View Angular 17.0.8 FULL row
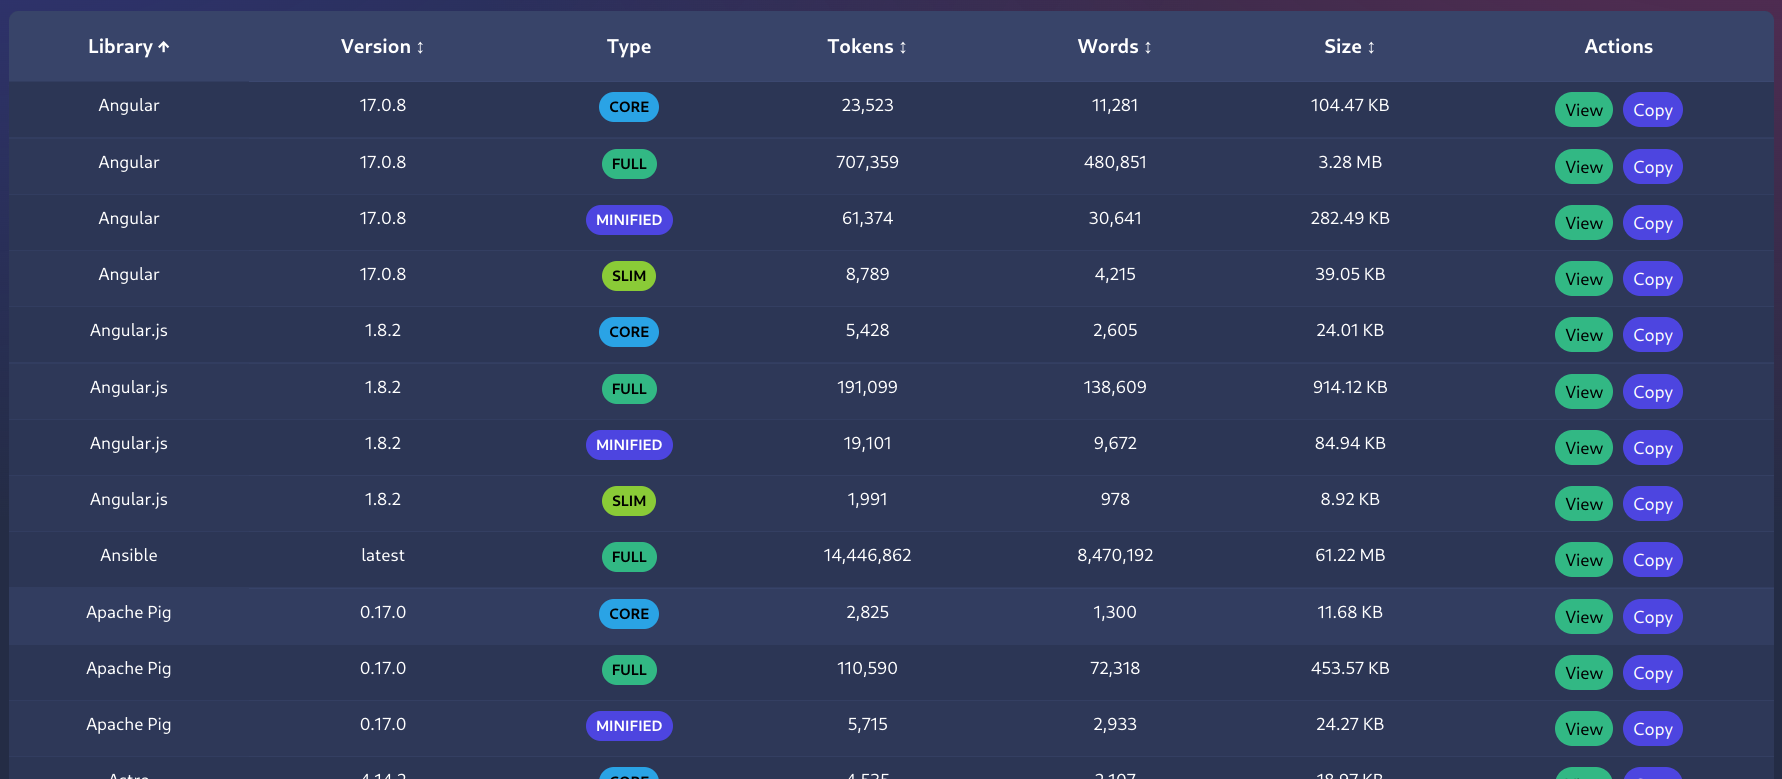The image size is (1782, 779). click(1584, 167)
